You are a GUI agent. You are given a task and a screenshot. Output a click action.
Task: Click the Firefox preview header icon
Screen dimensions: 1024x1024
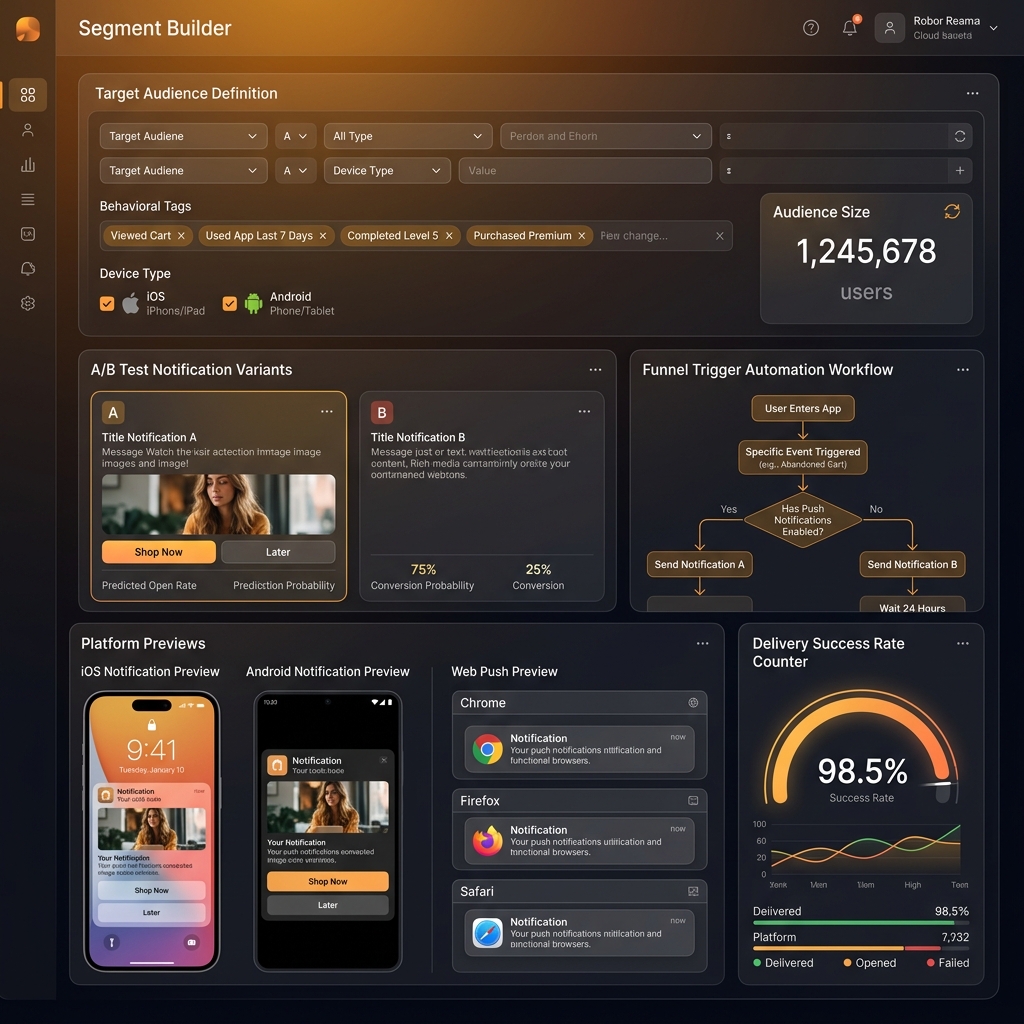[x=693, y=801]
